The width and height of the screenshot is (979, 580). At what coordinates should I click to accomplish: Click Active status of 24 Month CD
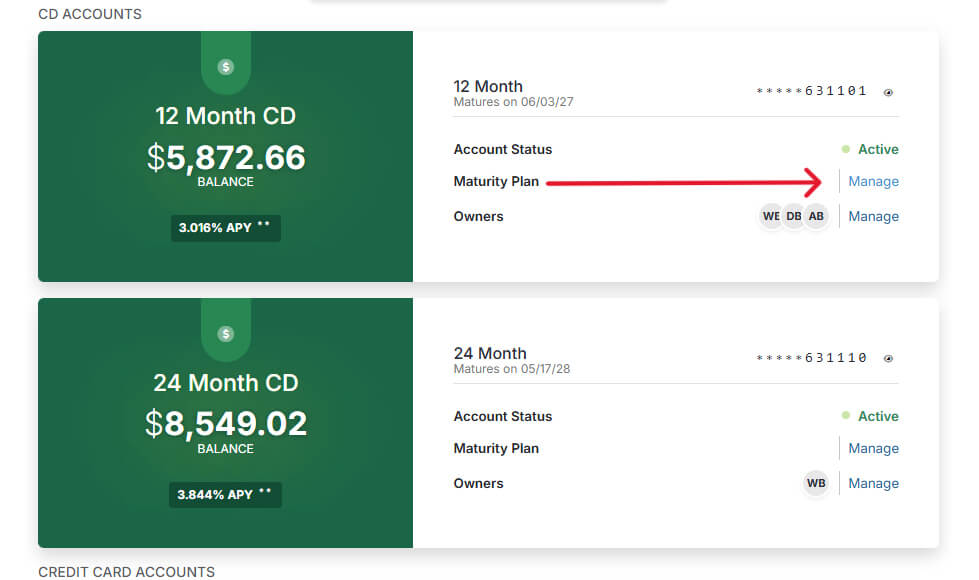[x=870, y=416]
